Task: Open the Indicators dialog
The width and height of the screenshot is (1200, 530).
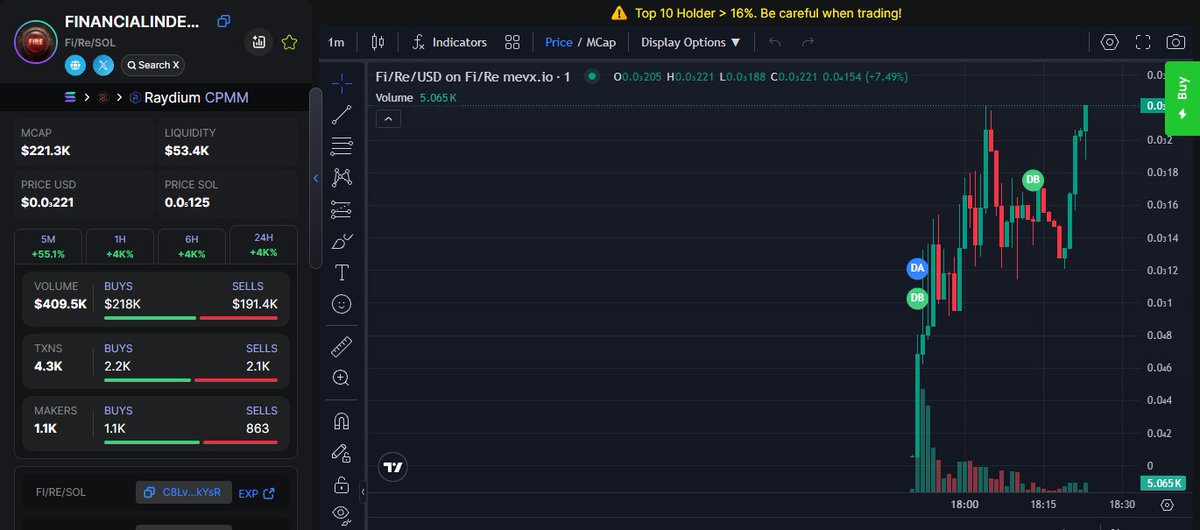Action: click(x=449, y=42)
